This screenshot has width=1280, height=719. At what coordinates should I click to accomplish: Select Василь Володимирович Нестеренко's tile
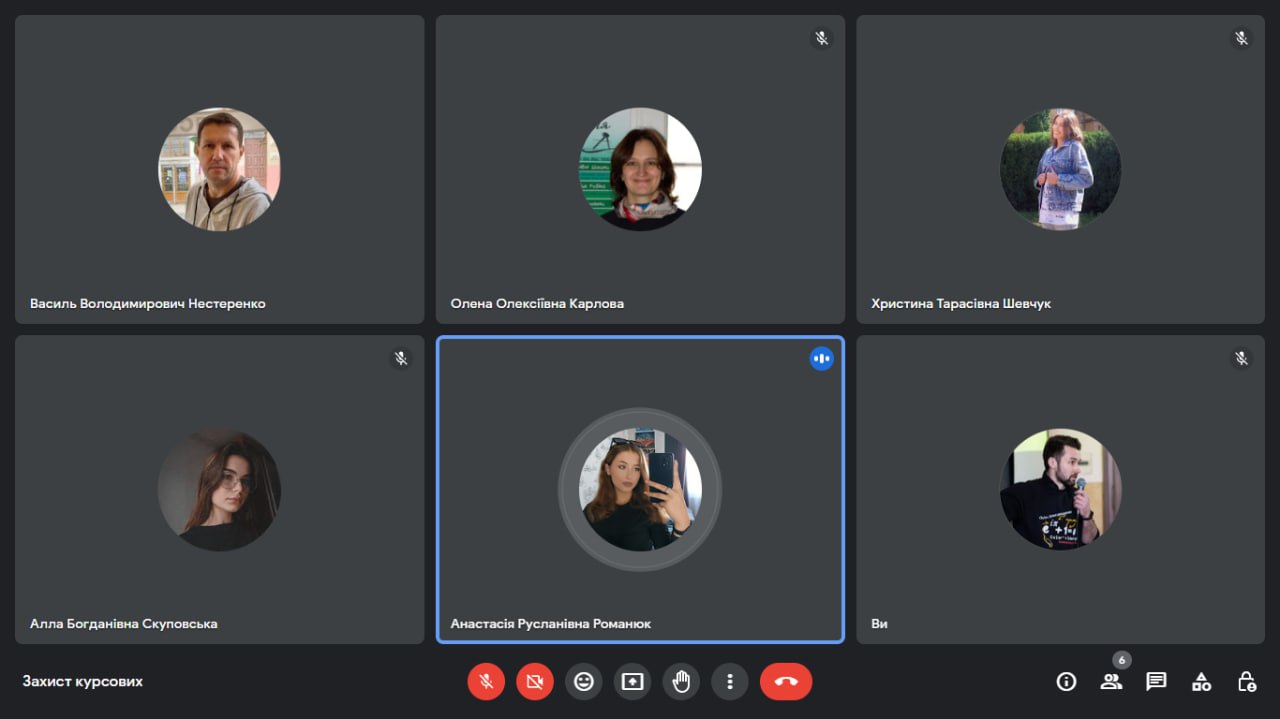tap(220, 169)
